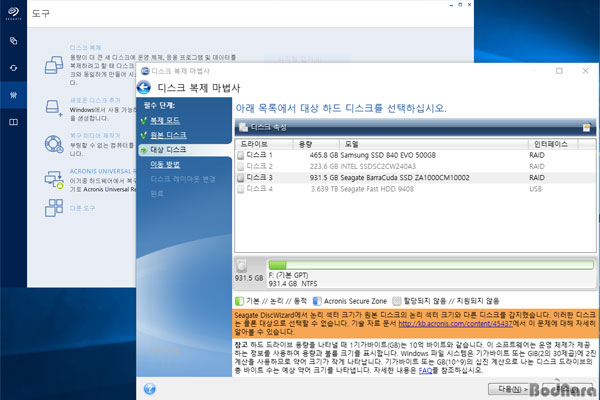Open the ACRONIS UNIVERSAL link in tools window
The height and width of the screenshot is (400, 600).
pos(103,171)
